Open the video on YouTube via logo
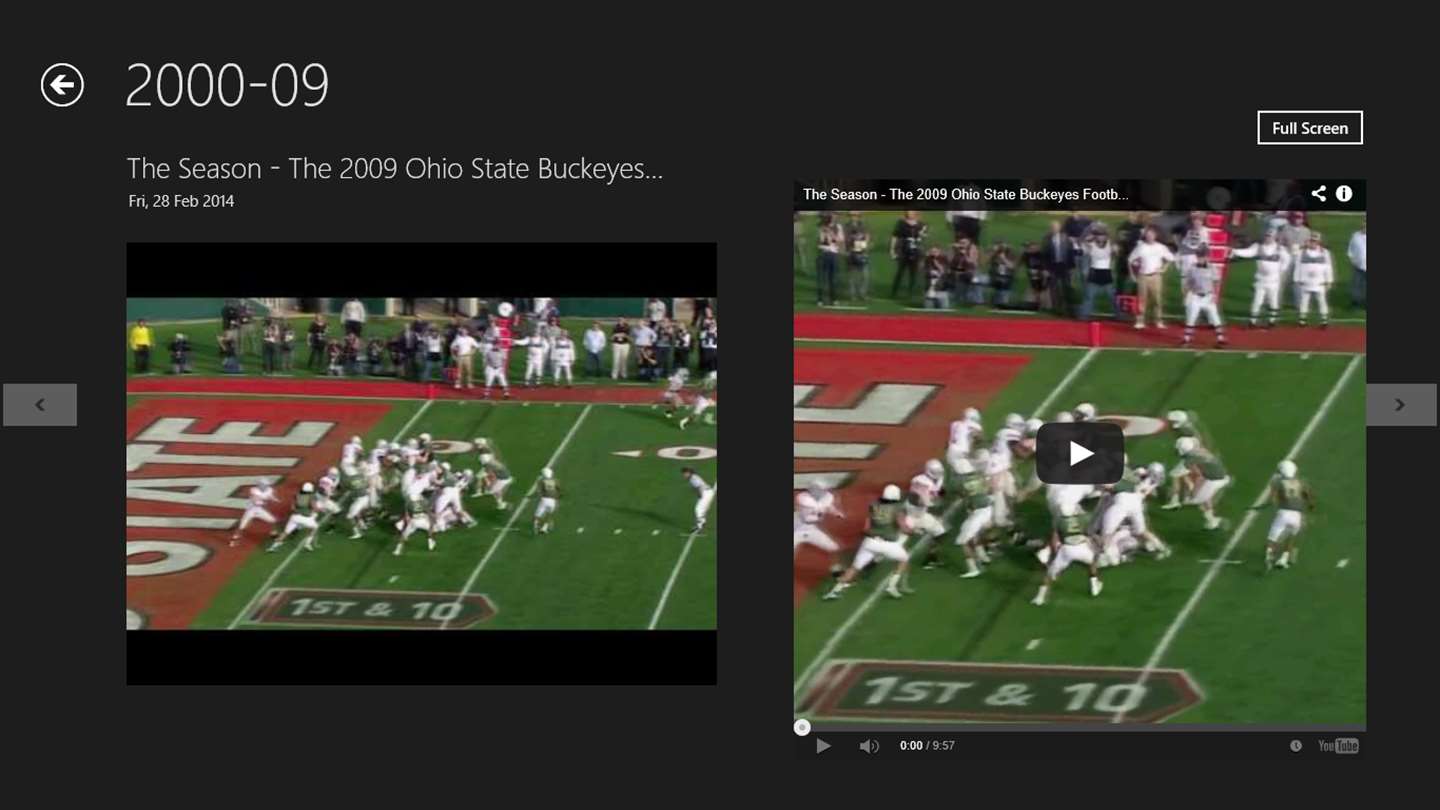Screen dimensions: 1440x810 (1338, 746)
